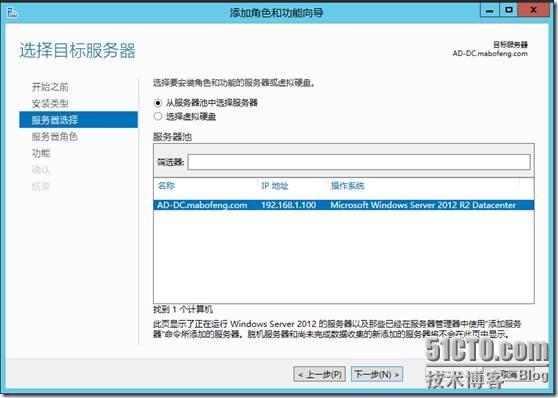Minimize the wizard window

(x=490, y=10)
